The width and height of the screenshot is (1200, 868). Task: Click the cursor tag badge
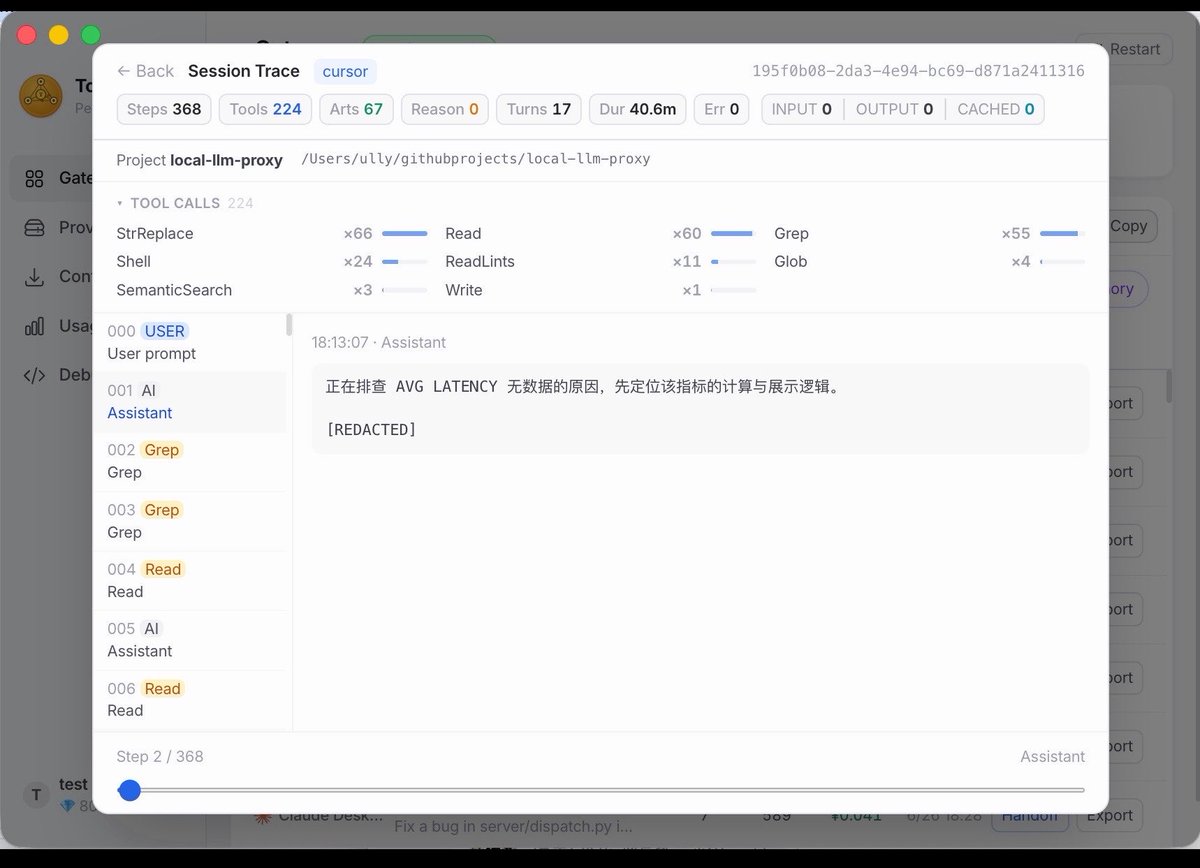click(x=345, y=71)
